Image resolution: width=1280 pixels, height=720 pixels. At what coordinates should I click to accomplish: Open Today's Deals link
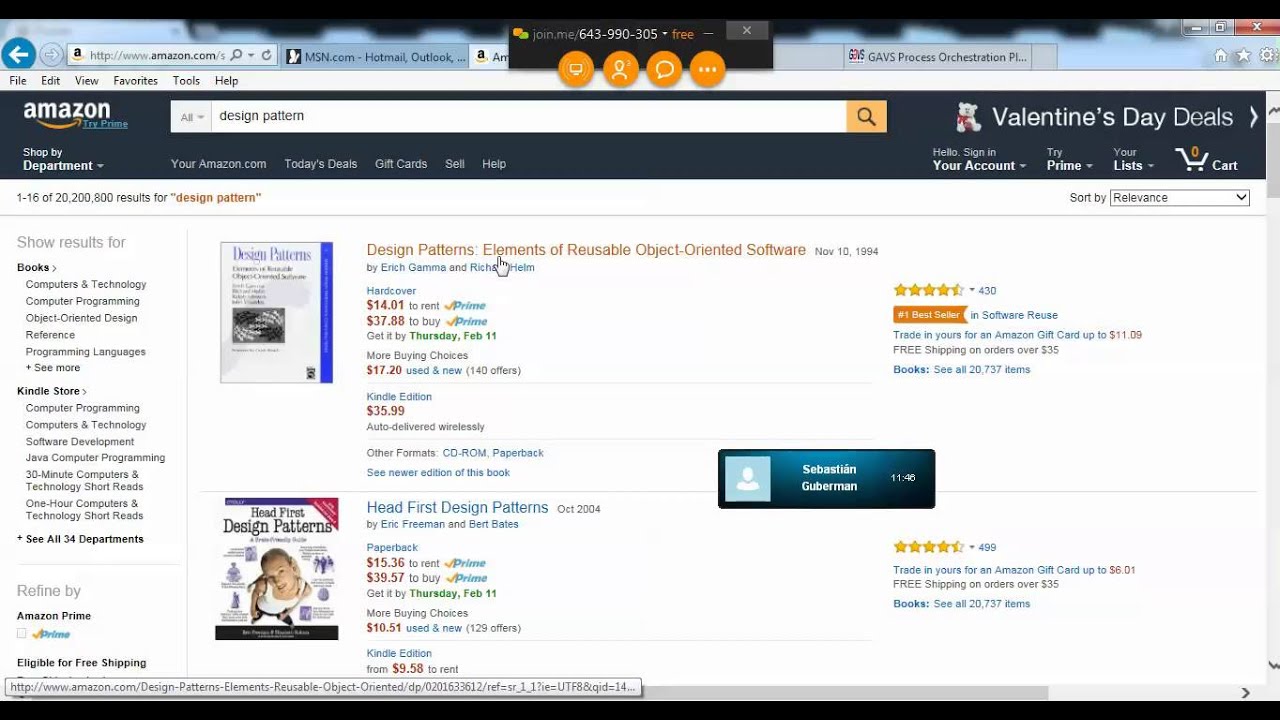tap(320, 164)
